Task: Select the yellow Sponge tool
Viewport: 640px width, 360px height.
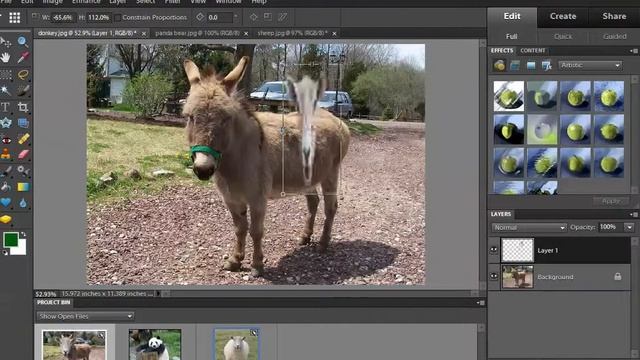Action: point(5,220)
